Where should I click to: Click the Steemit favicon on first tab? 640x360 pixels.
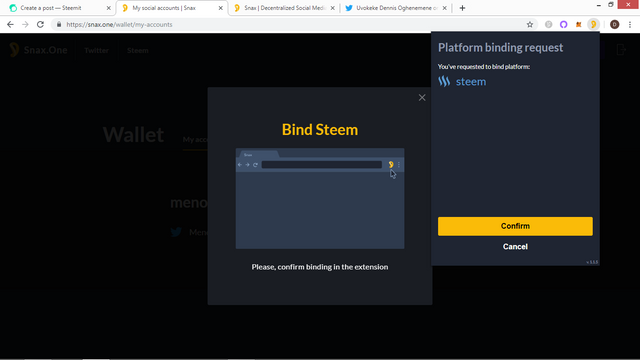pyautogui.click(x=13, y=8)
